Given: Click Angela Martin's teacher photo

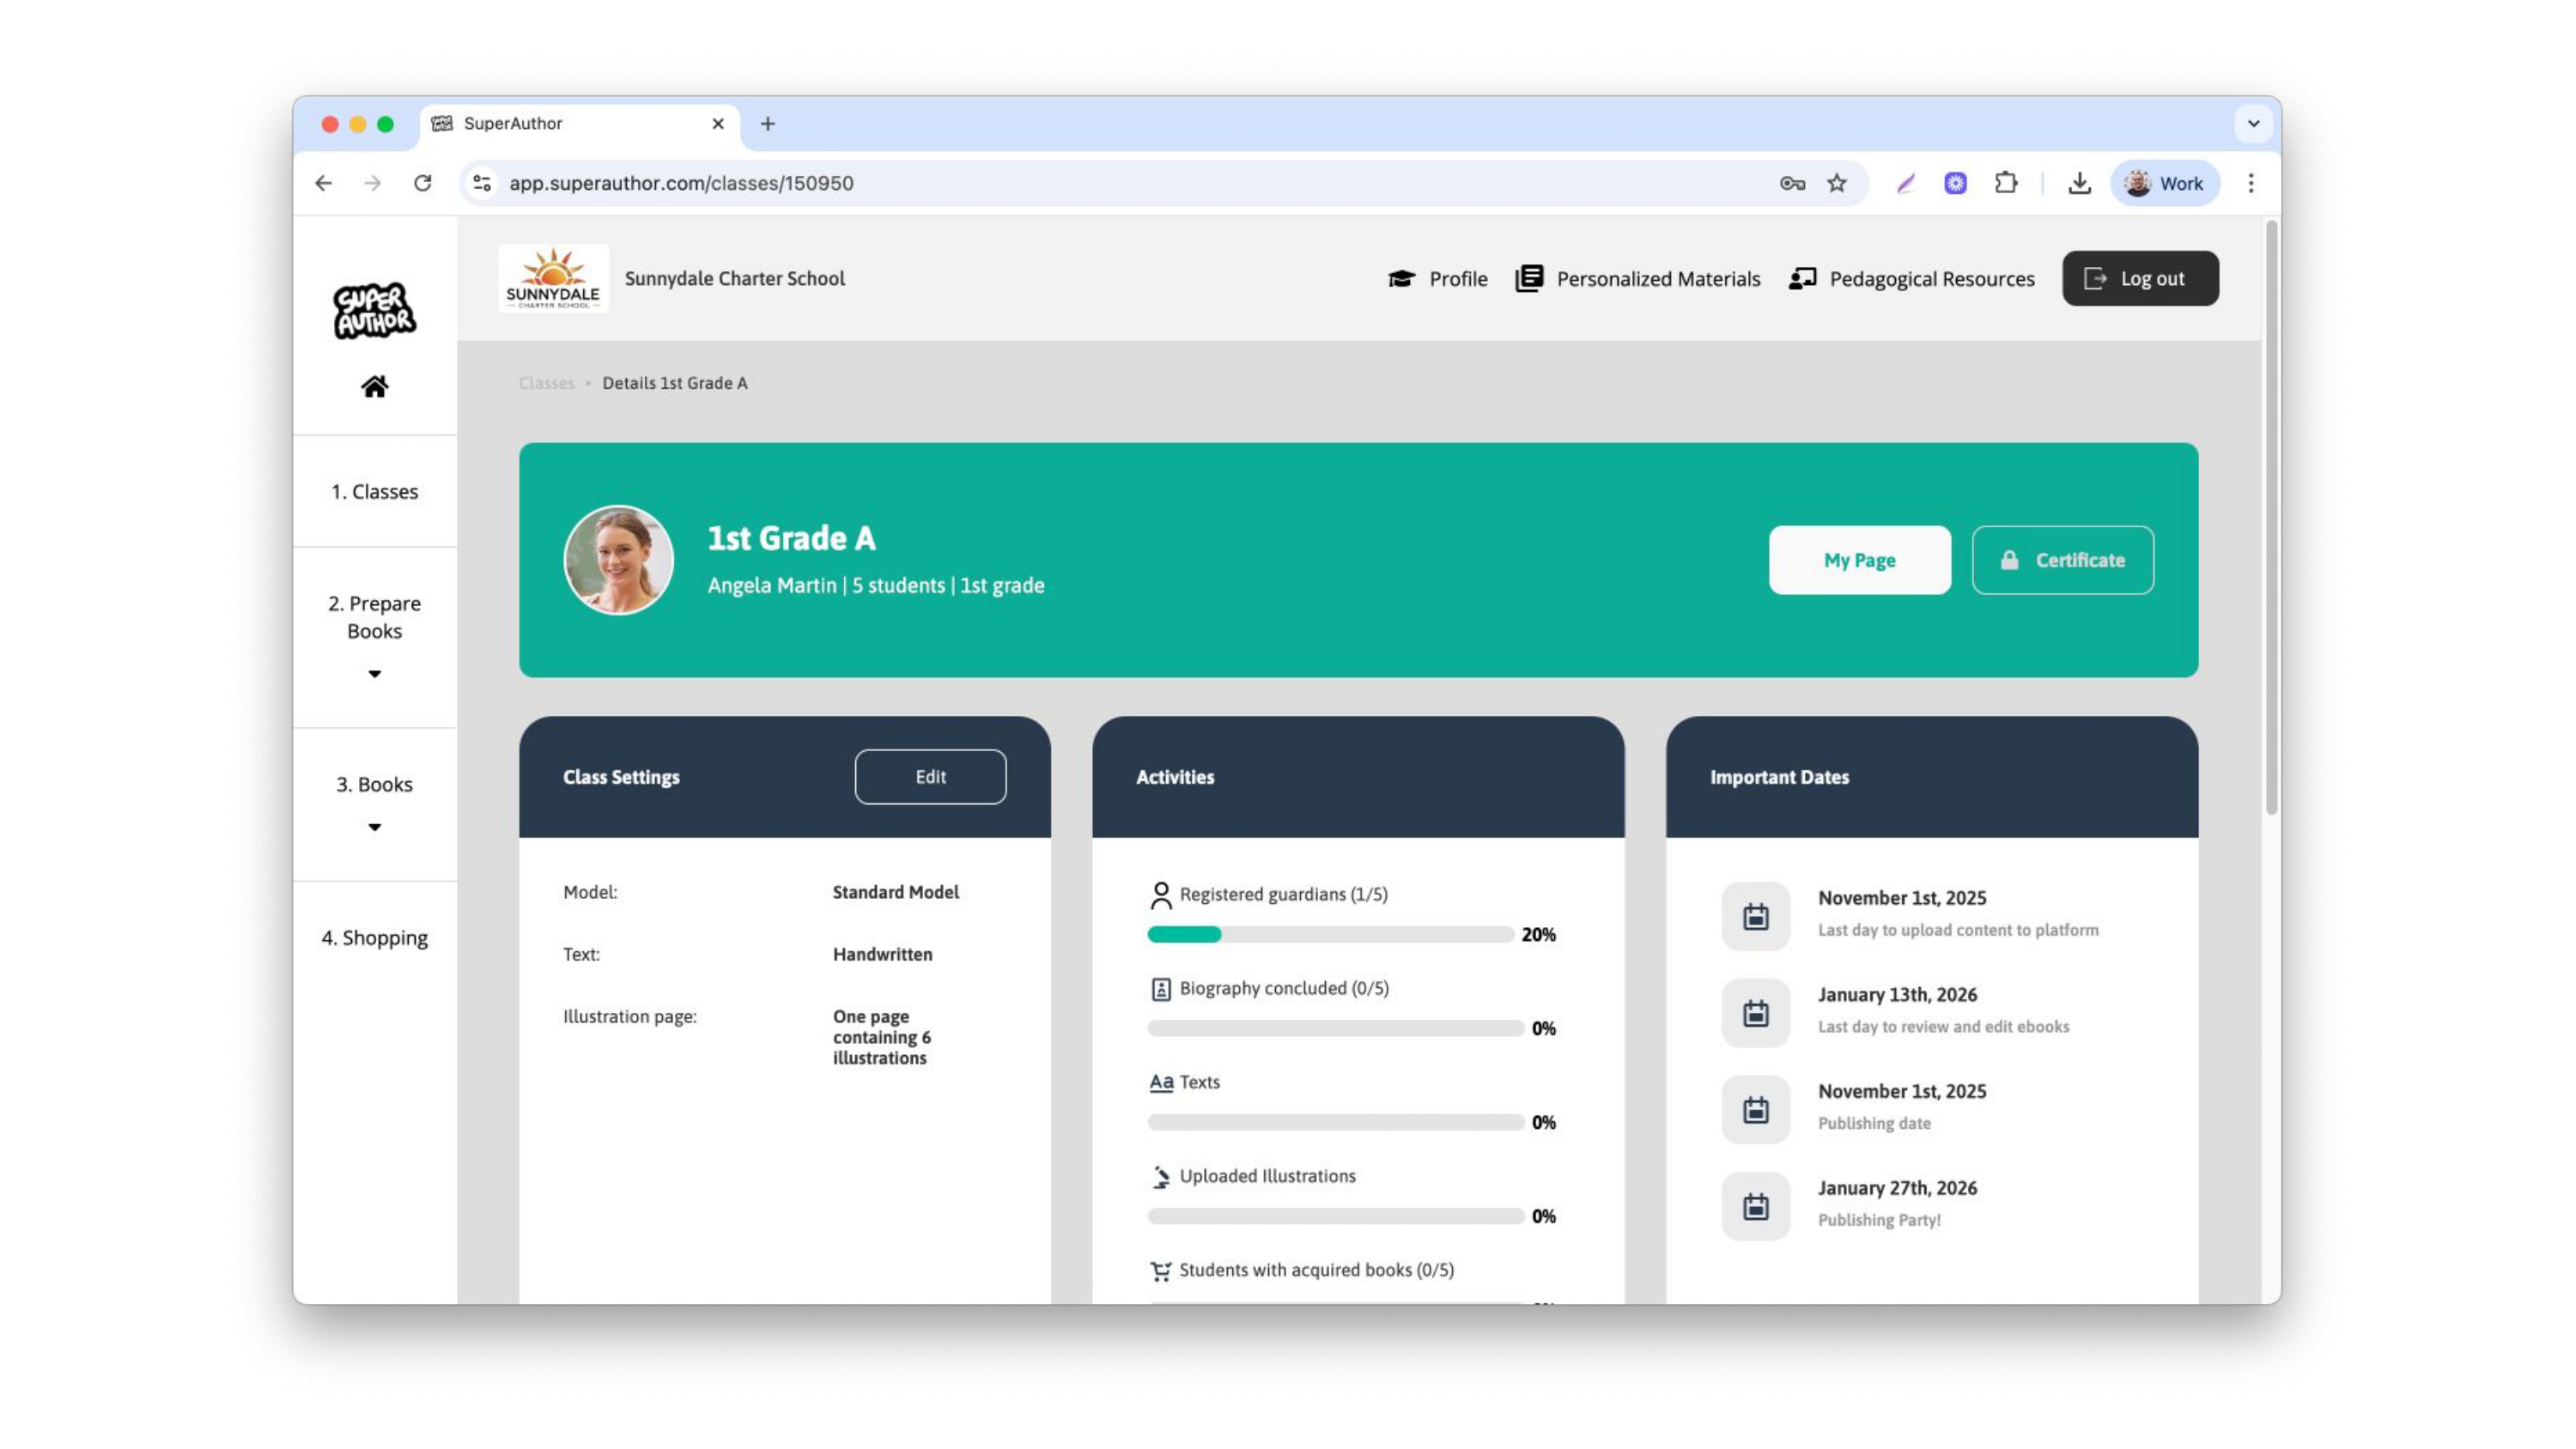Looking at the screenshot, I should [x=618, y=560].
